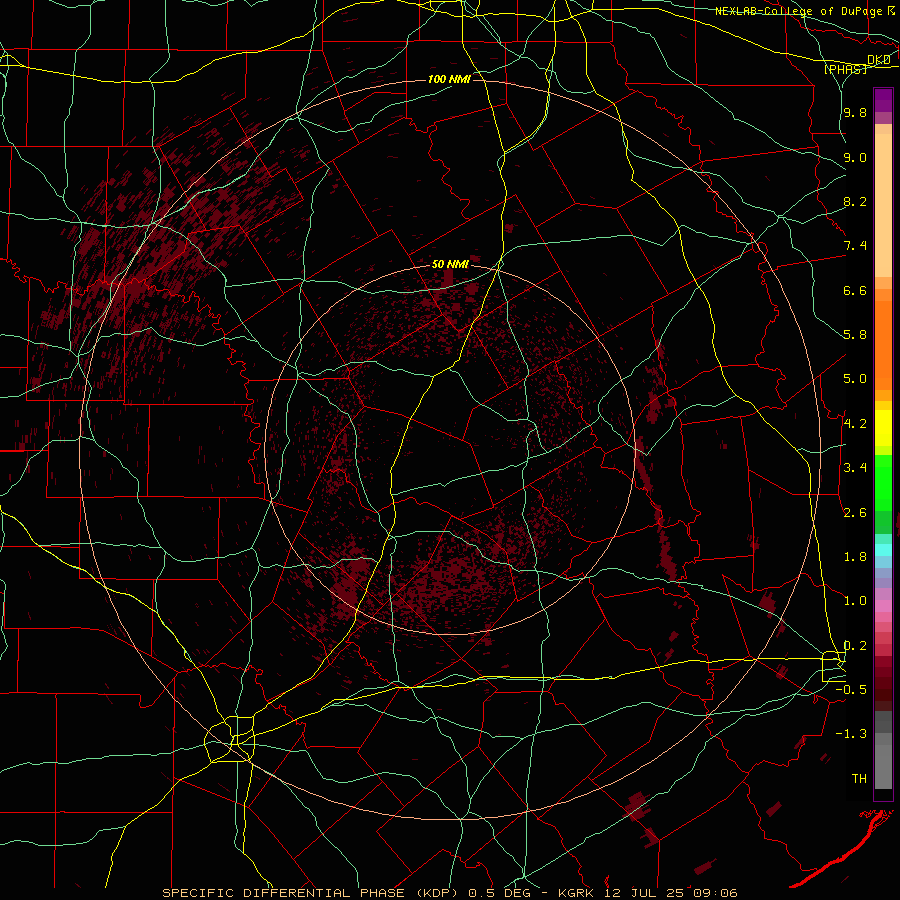Click the "[PHAS]" unit label
The width and height of the screenshot is (900, 900).
coord(845,69)
